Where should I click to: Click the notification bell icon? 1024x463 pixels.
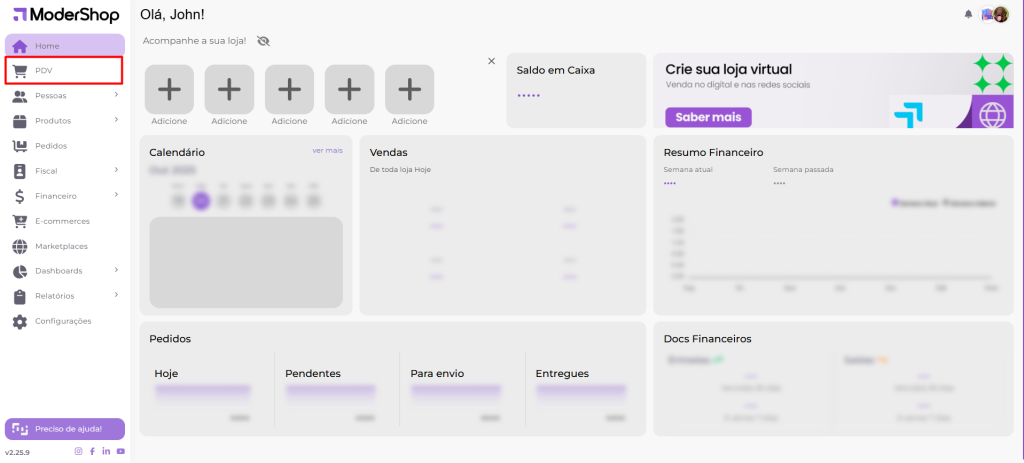(968, 15)
